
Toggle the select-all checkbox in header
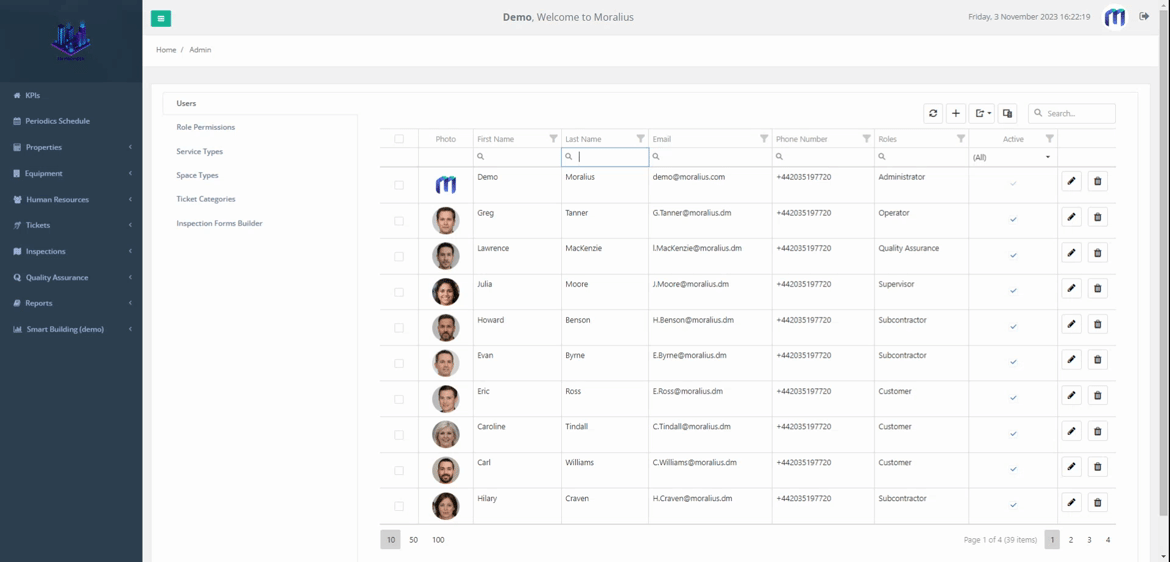(x=399, y=139)
